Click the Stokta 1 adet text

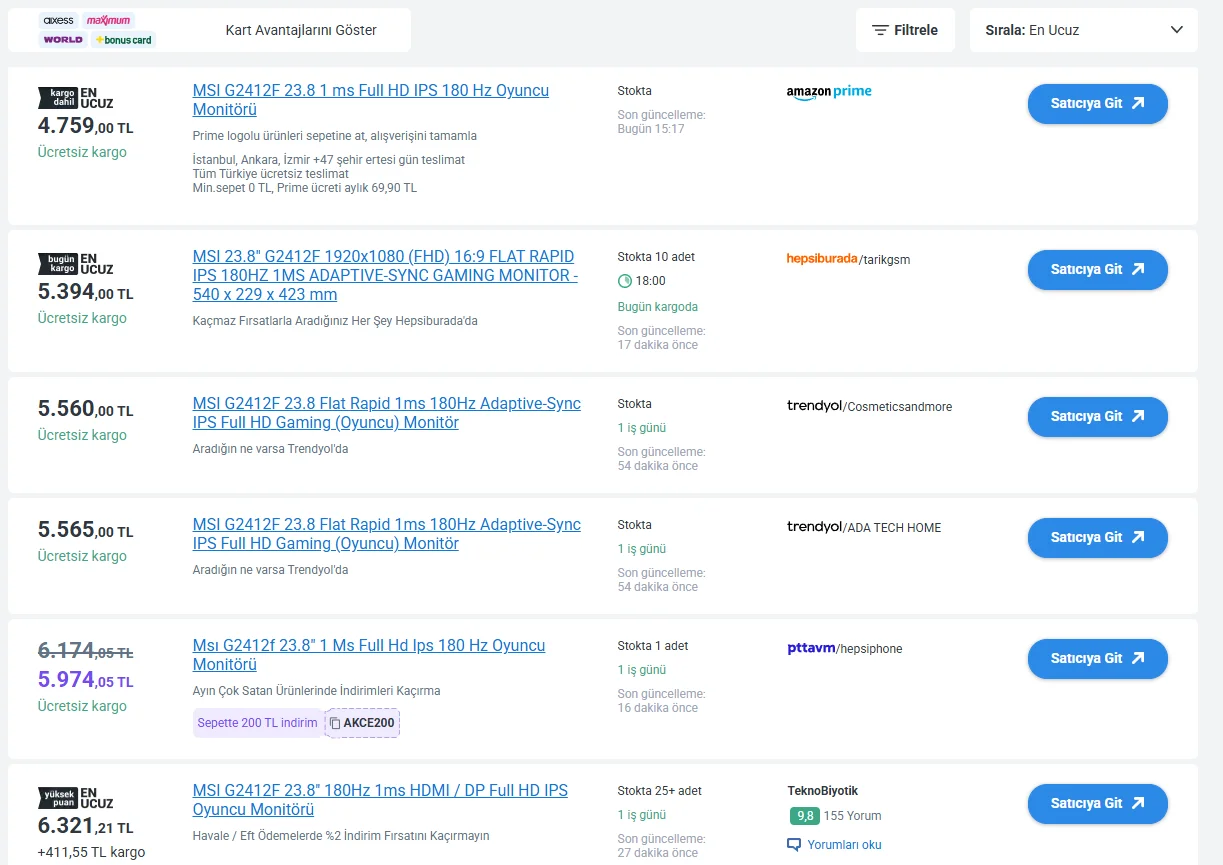pyautogui.click(x=653, y=646)
